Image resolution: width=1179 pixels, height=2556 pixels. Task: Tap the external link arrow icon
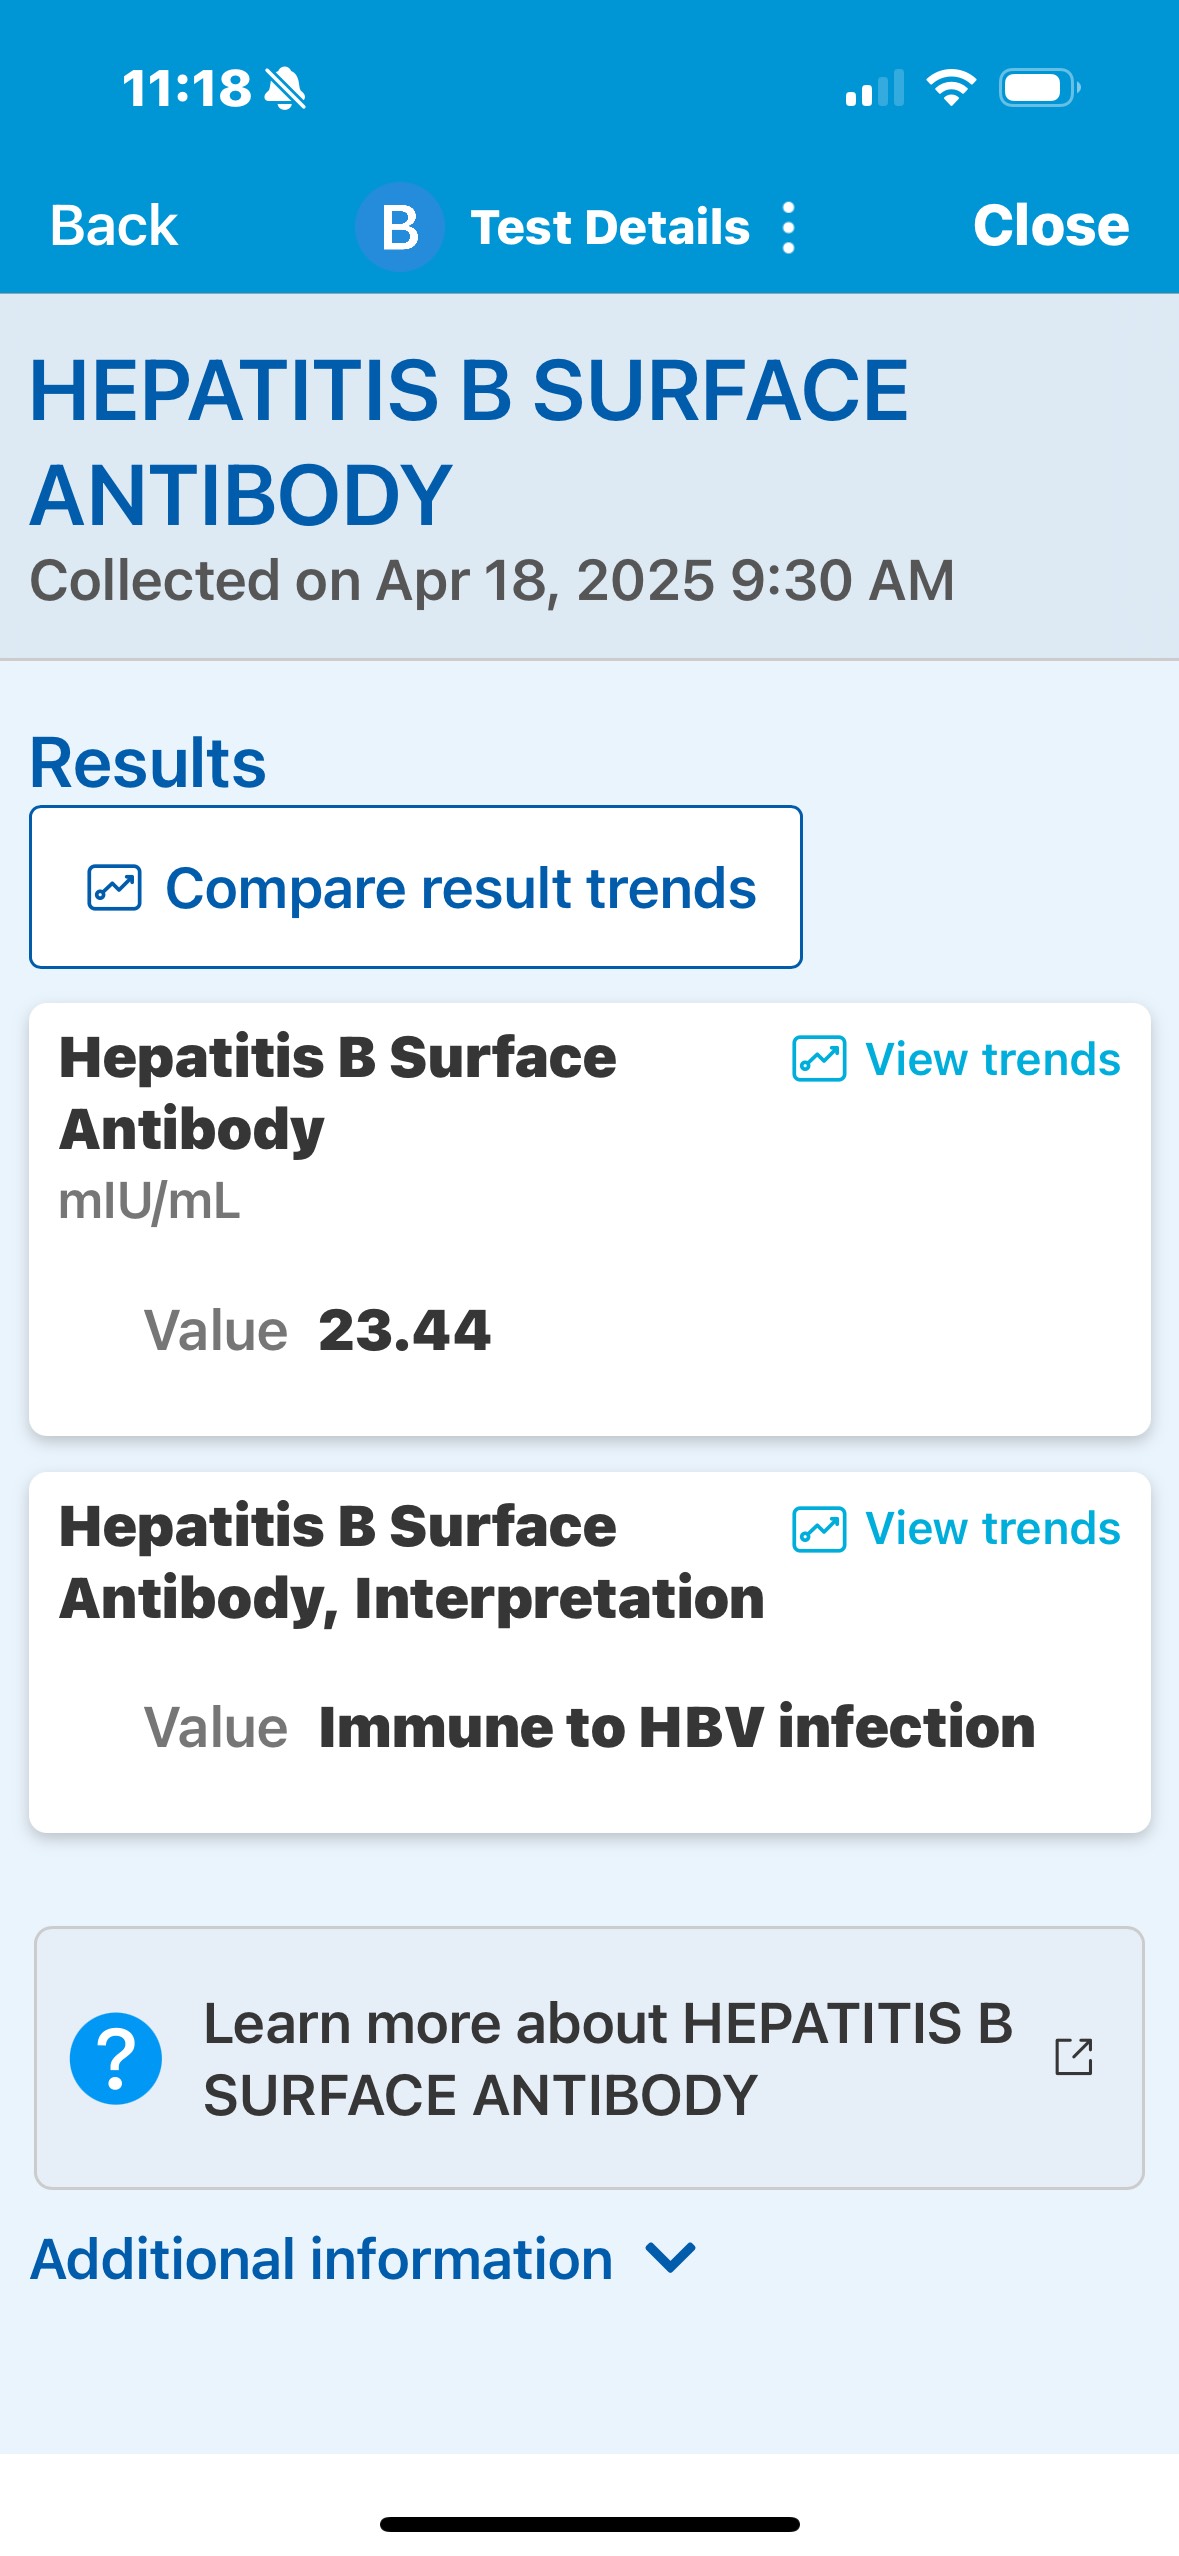1074,2057
